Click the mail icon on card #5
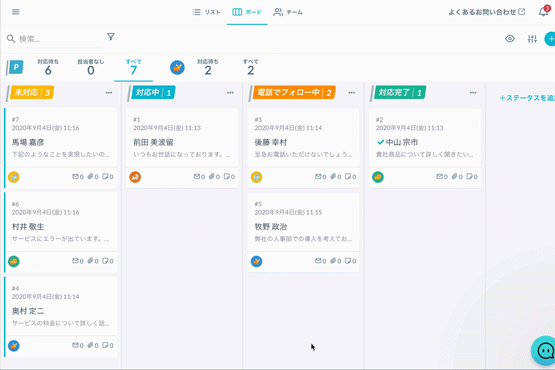 pyautogui.click(x=318, y=261)
